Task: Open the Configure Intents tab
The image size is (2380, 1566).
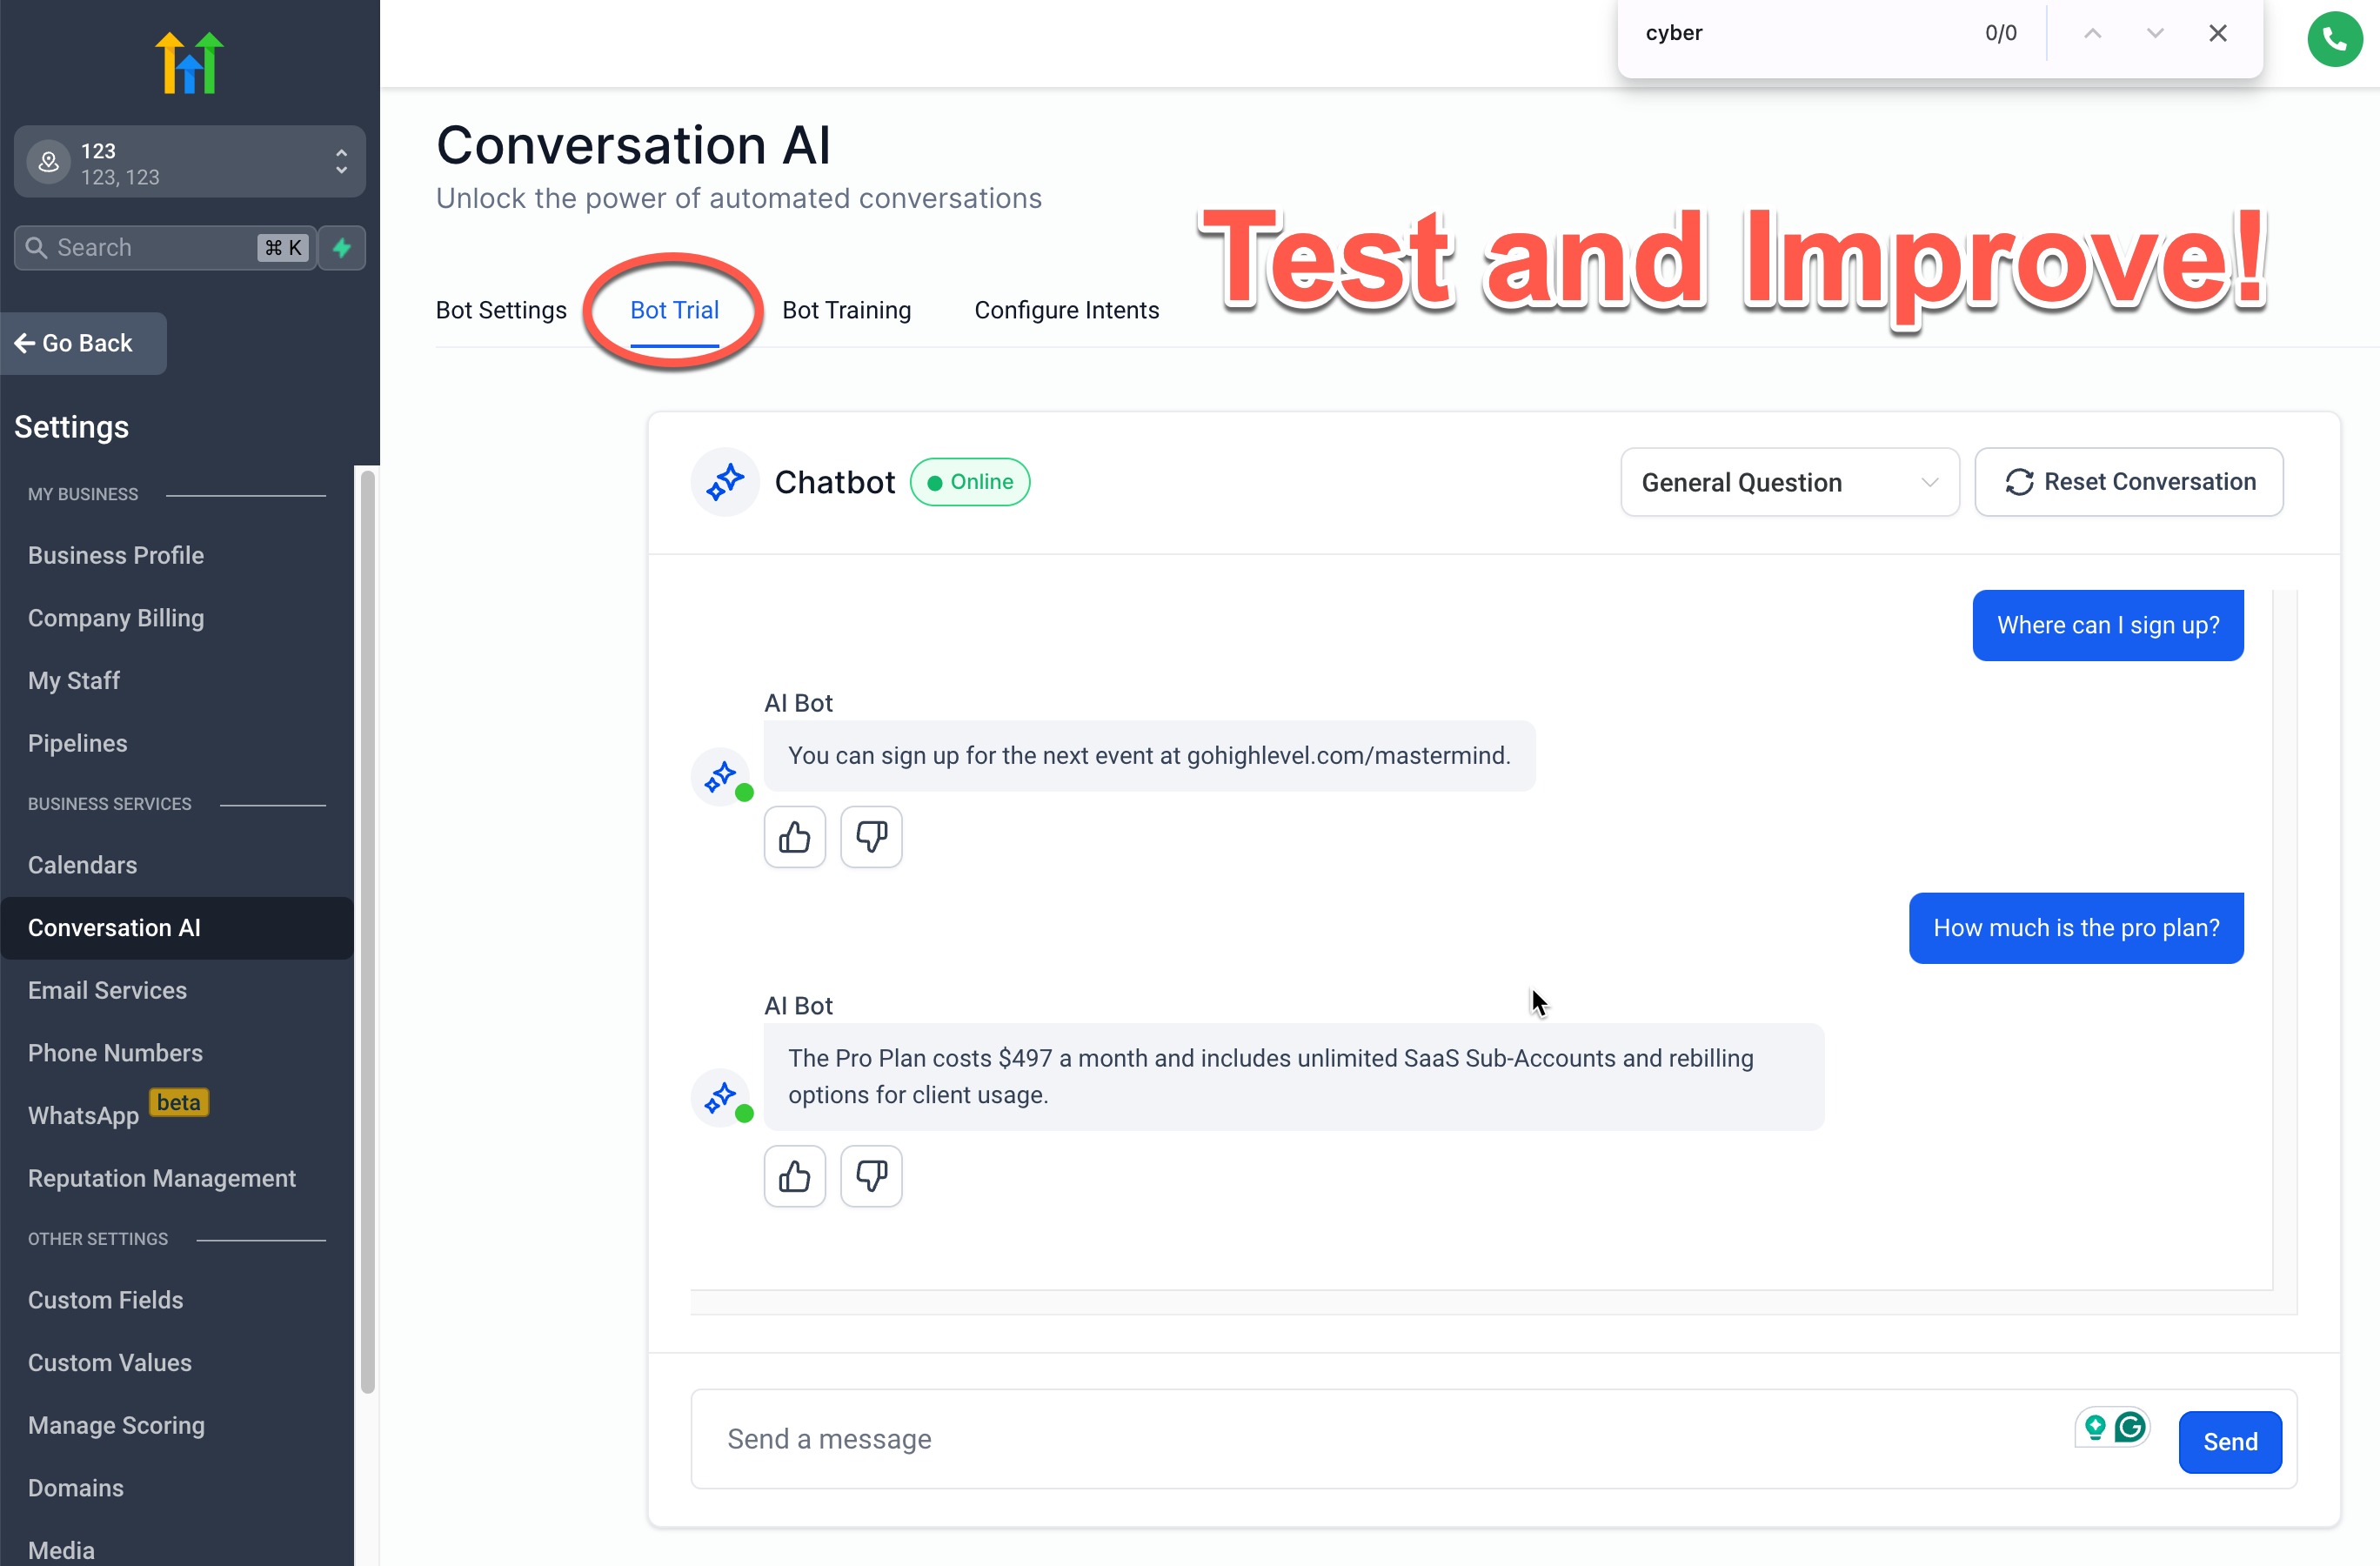Action: click(x=1066, y=310)
